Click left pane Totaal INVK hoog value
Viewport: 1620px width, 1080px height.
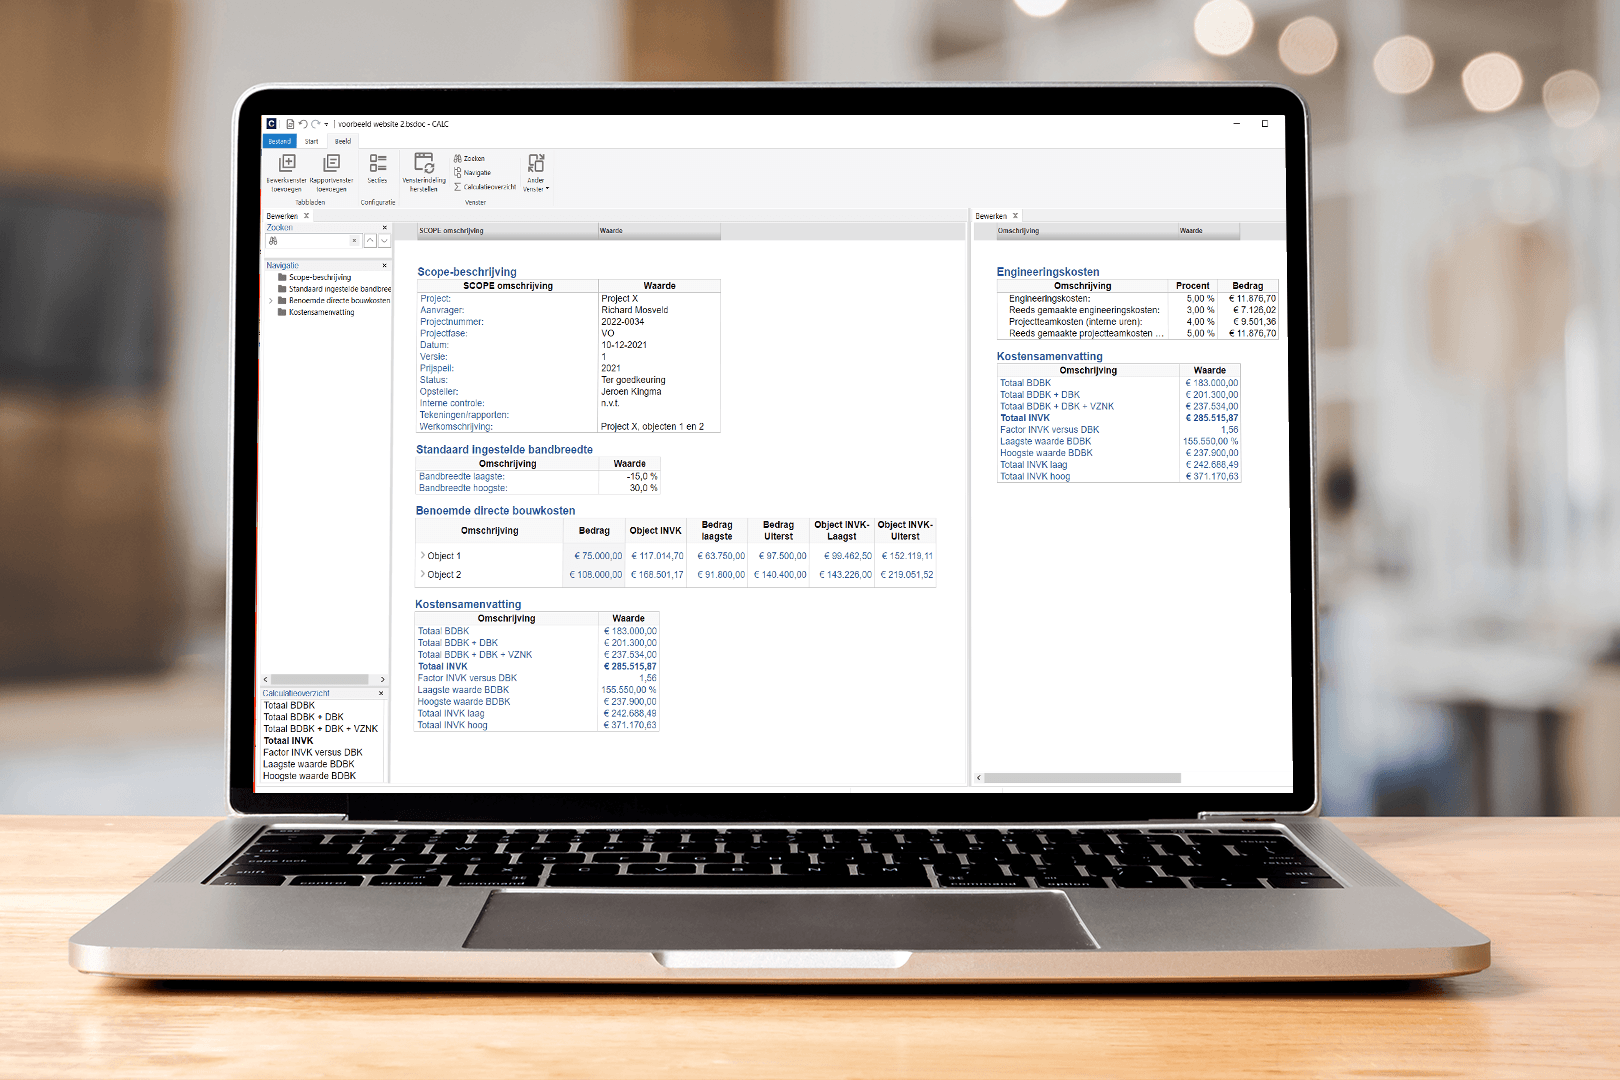tap(630, 725)
